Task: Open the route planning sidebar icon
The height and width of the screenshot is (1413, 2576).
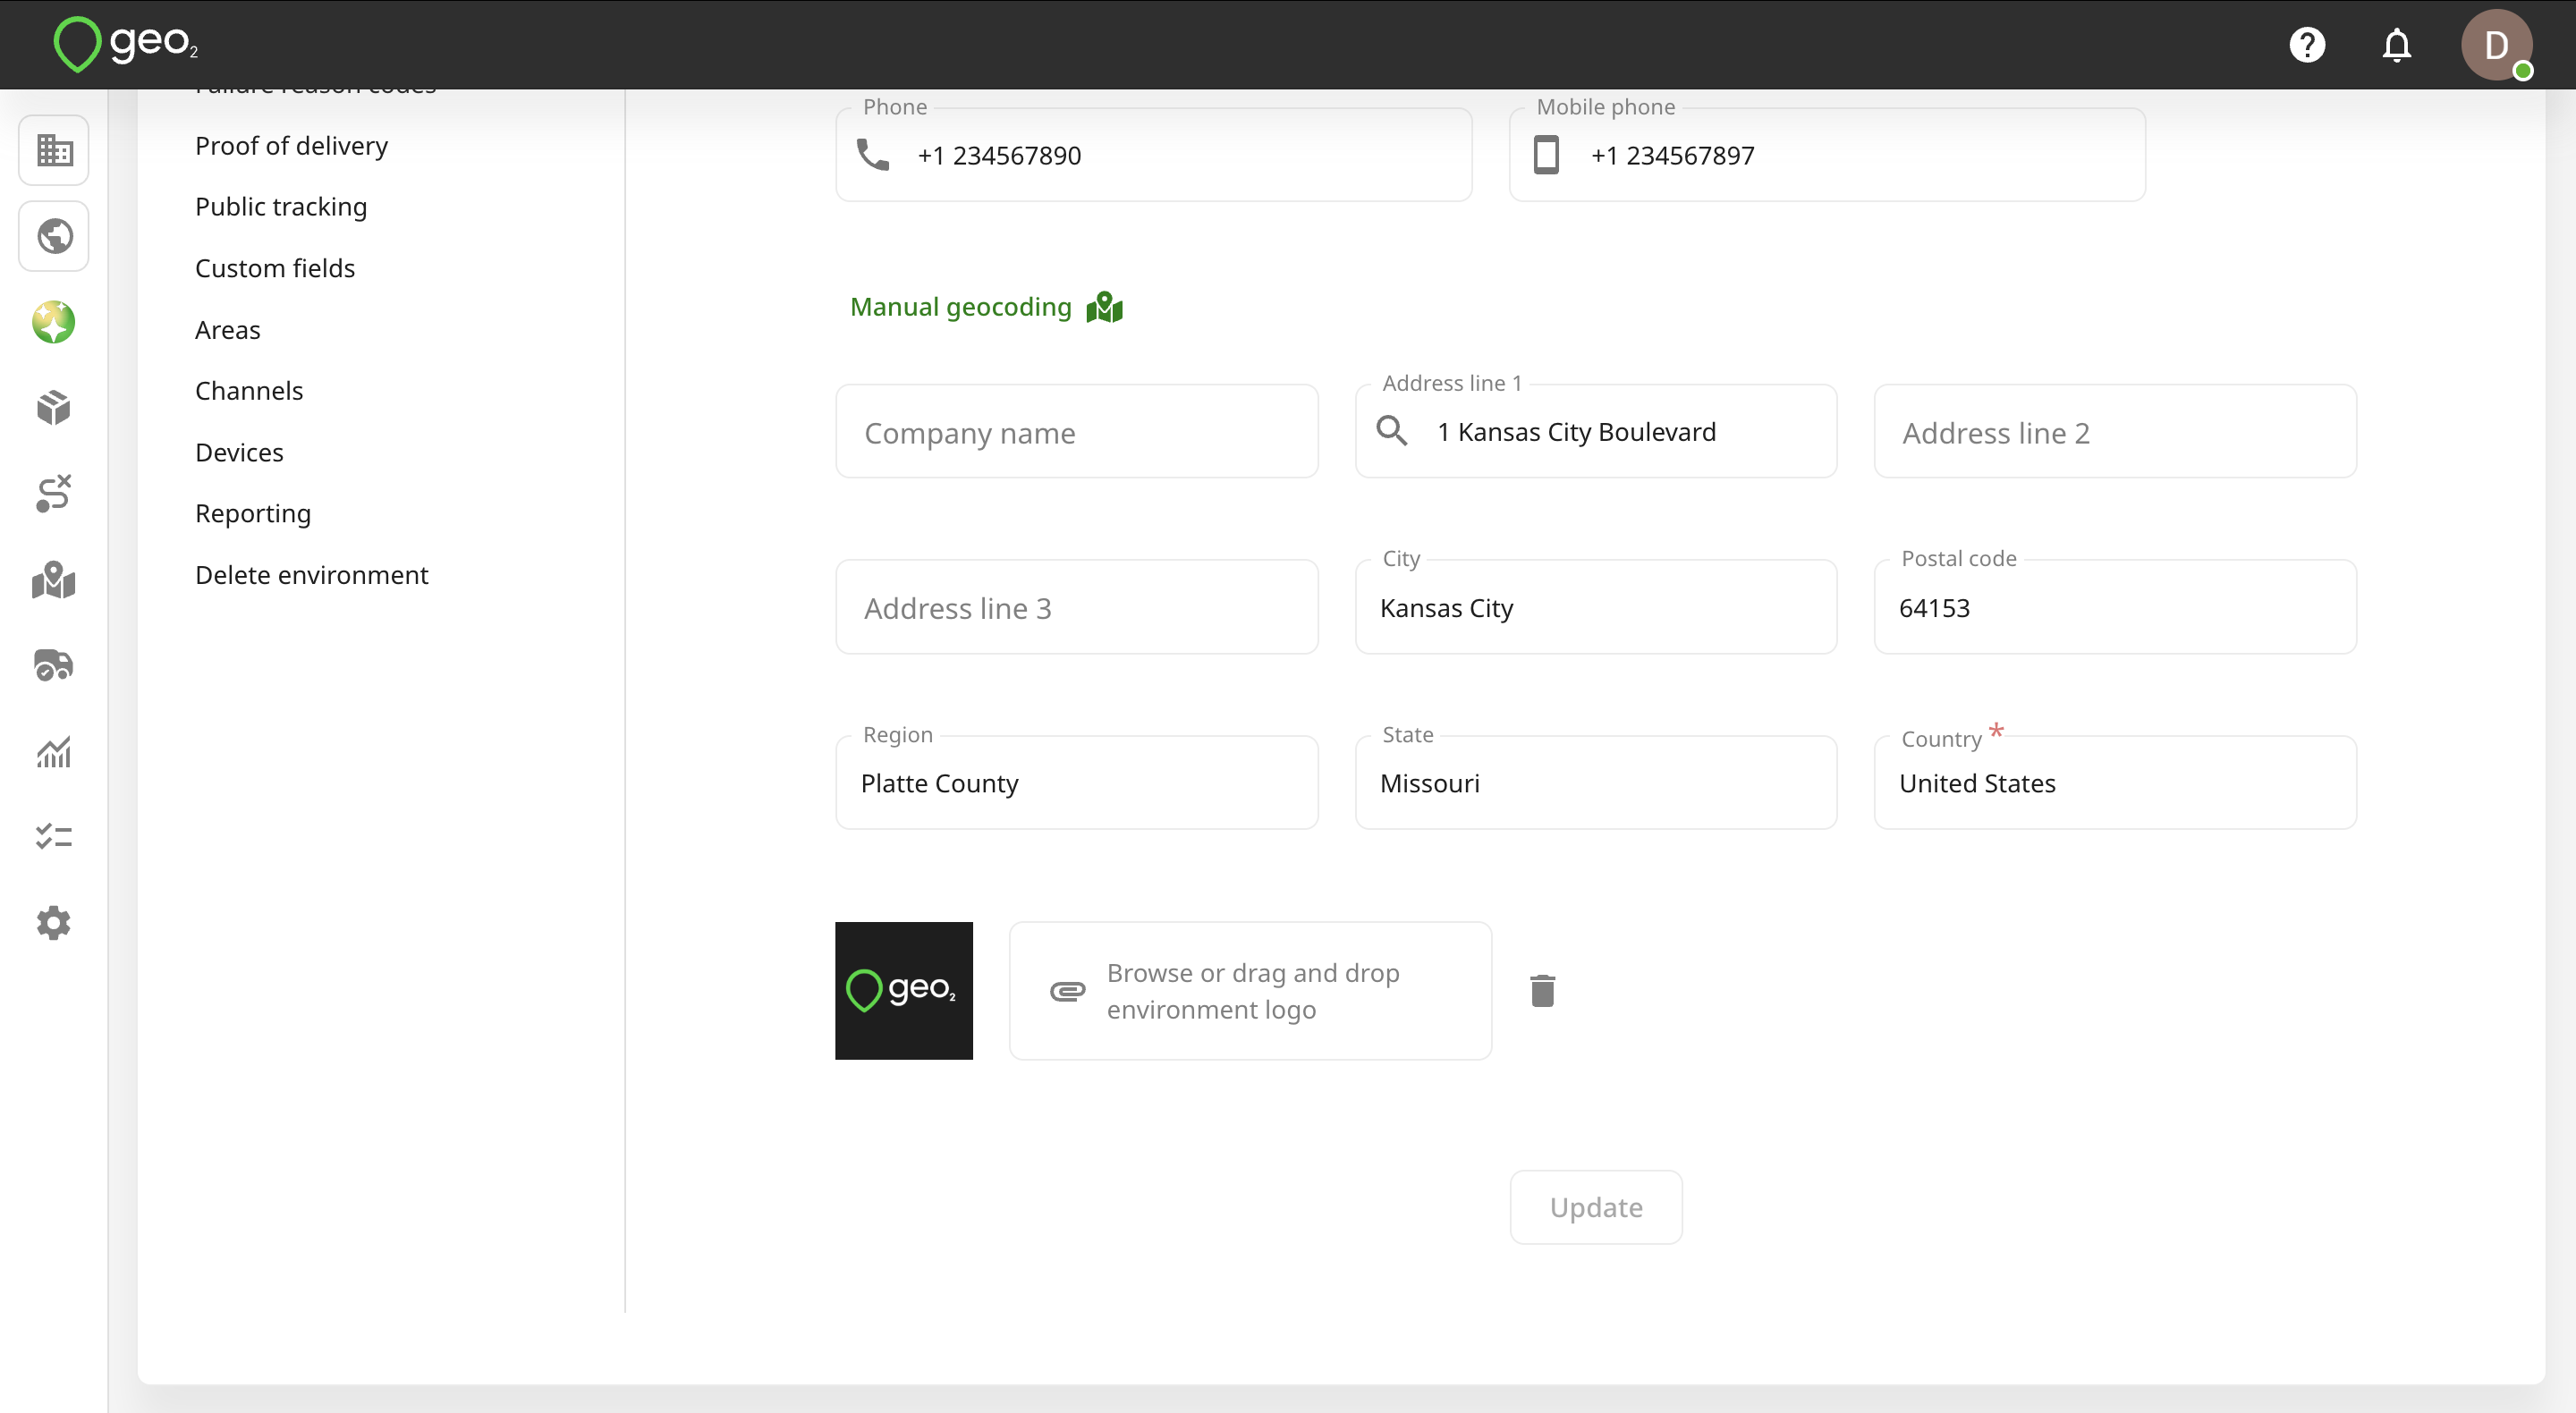Action: pyautogui.click(x=54, y=493)
